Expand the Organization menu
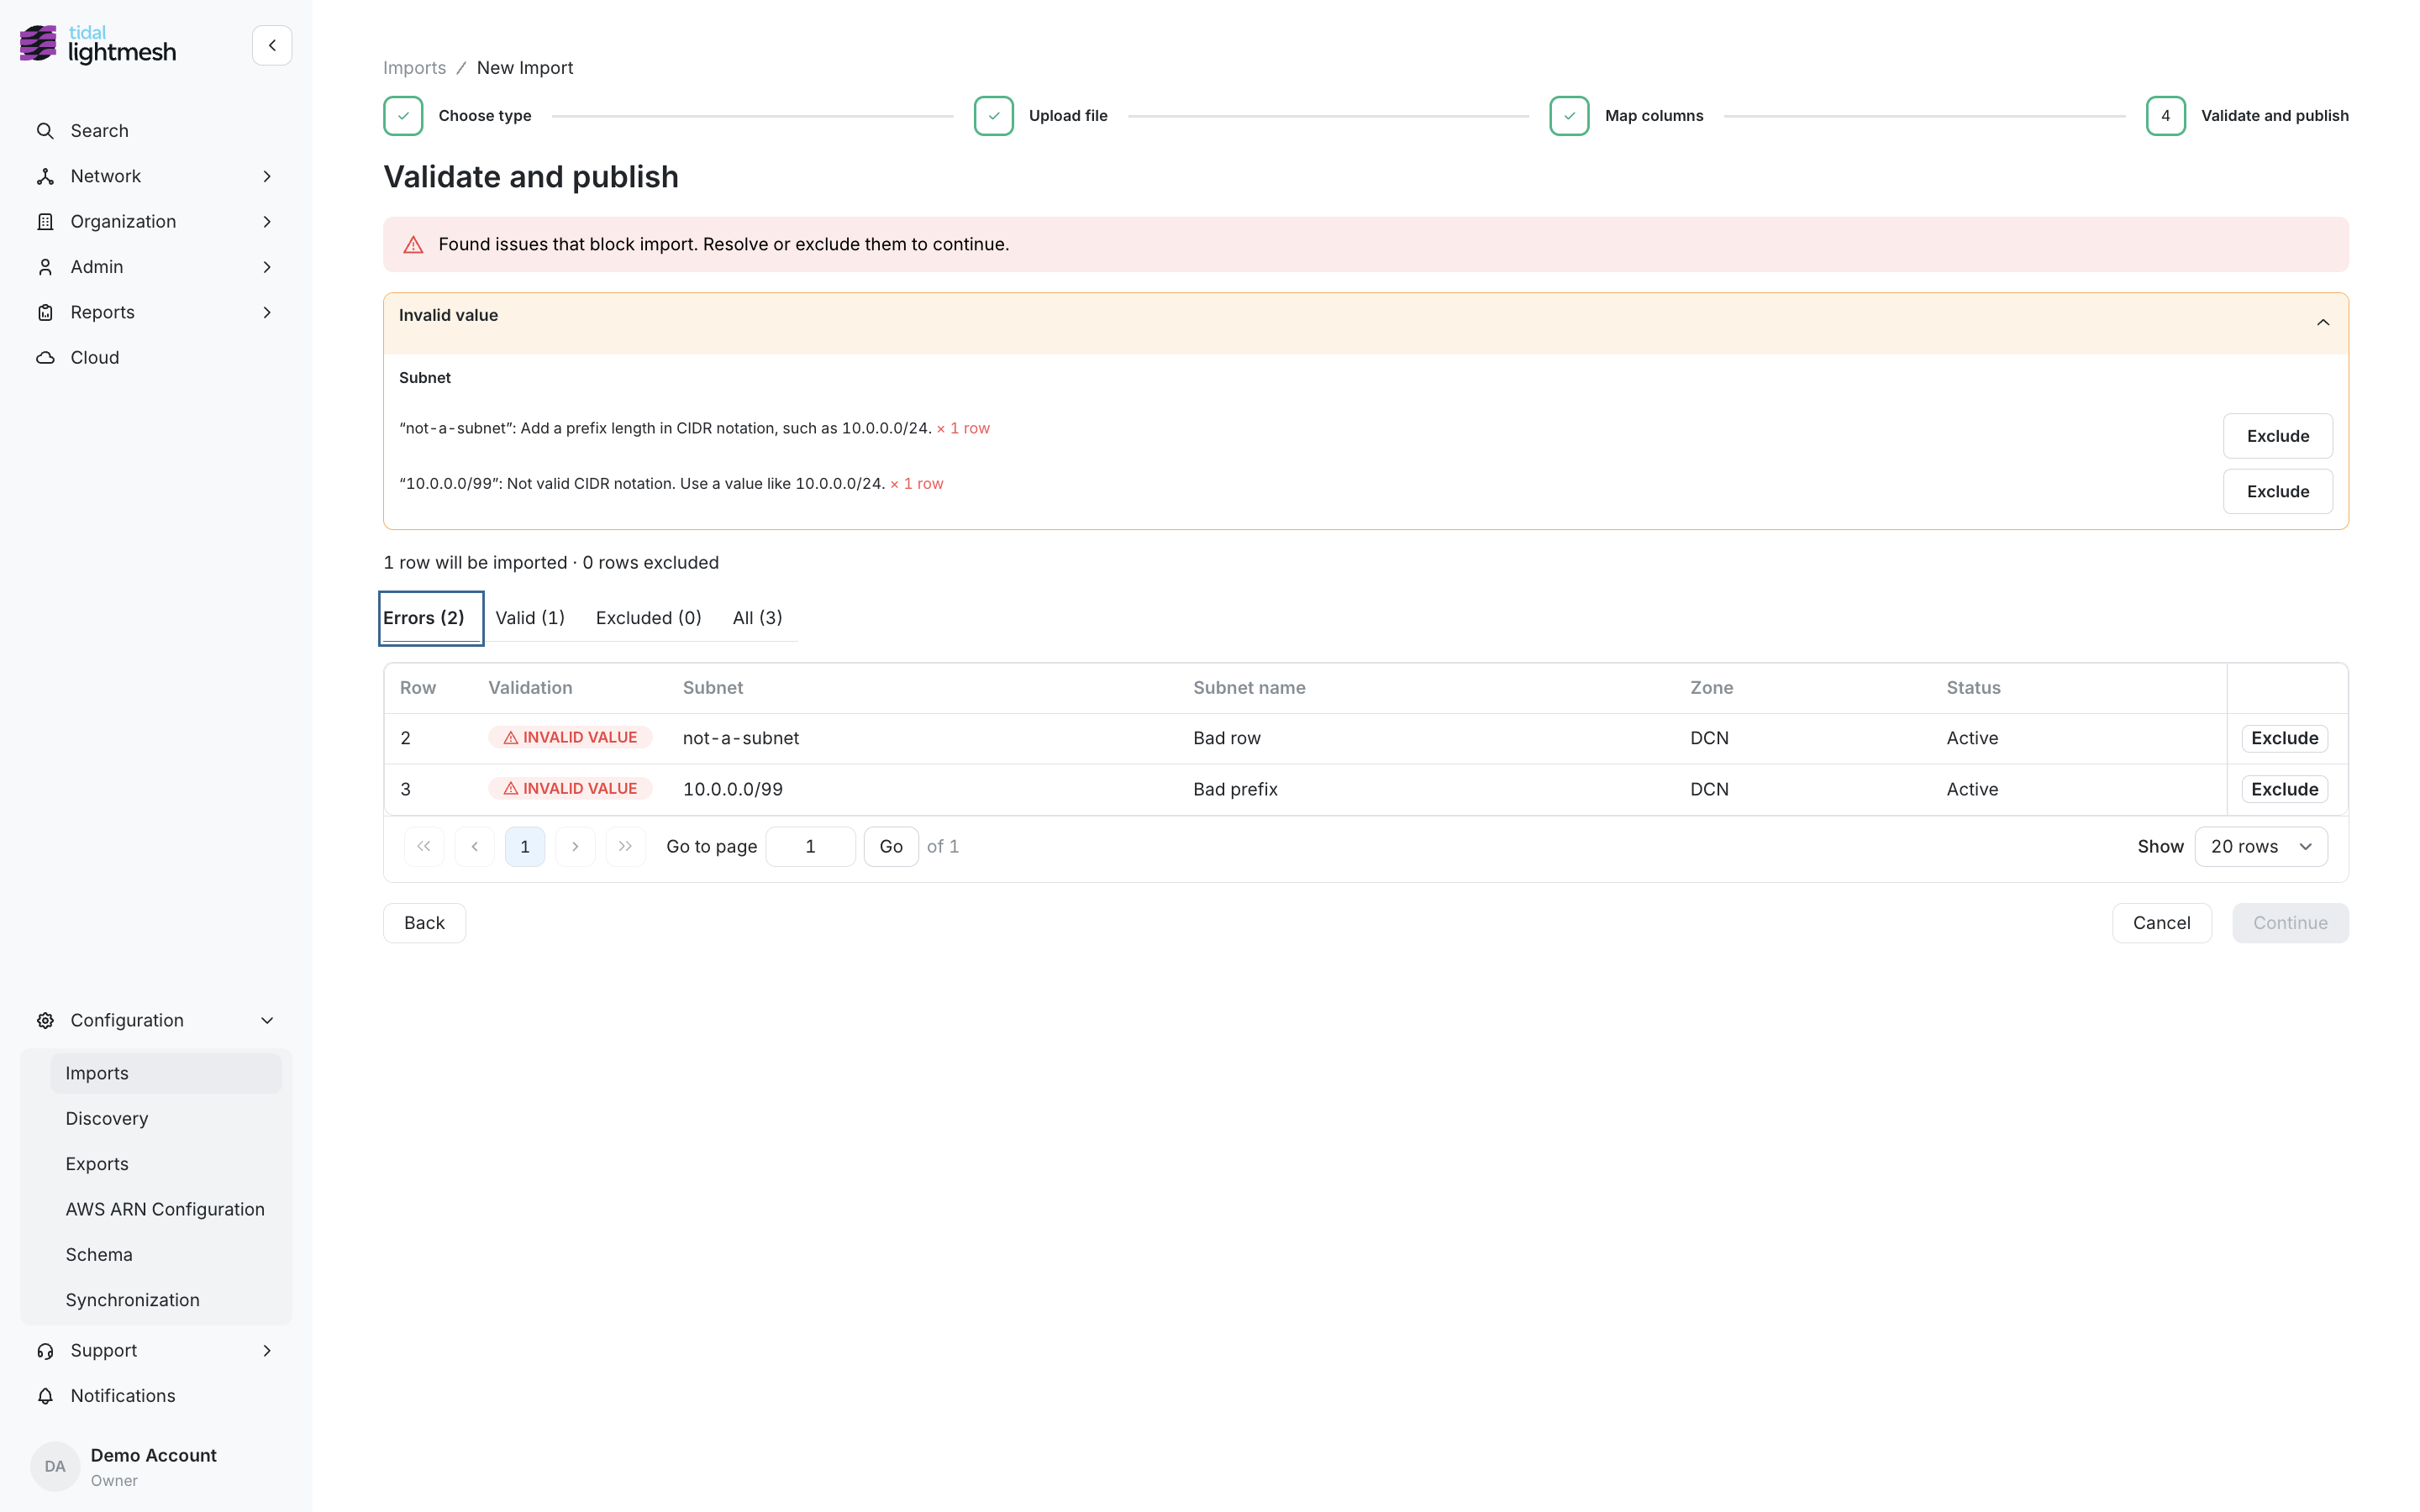 tap(156, 221)
